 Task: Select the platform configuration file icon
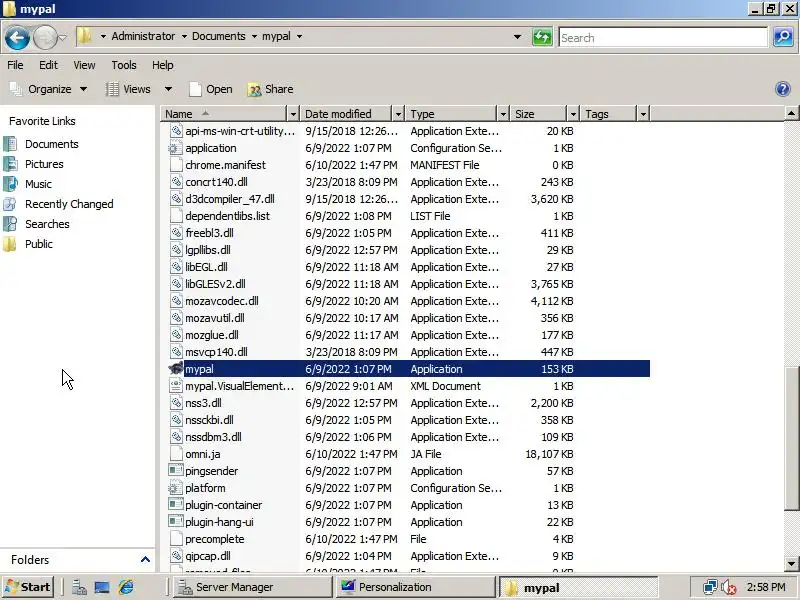(x=176, y=488)
